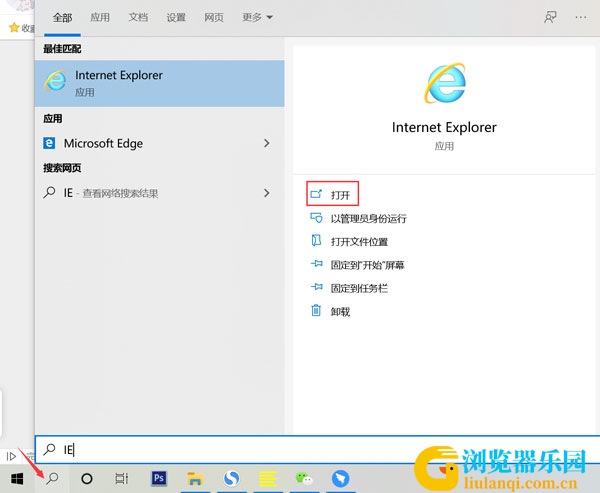
Task: Expand the IE web search result chevron
Action: point(267,193)
